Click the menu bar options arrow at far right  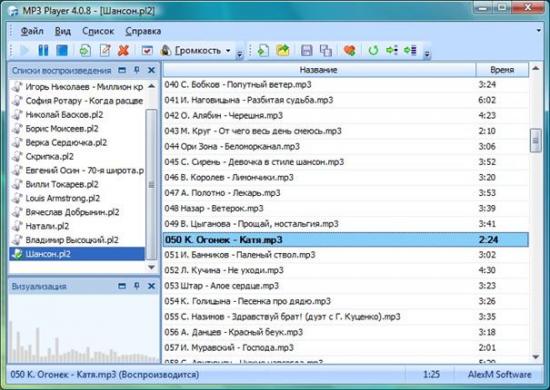click(539, 31)
